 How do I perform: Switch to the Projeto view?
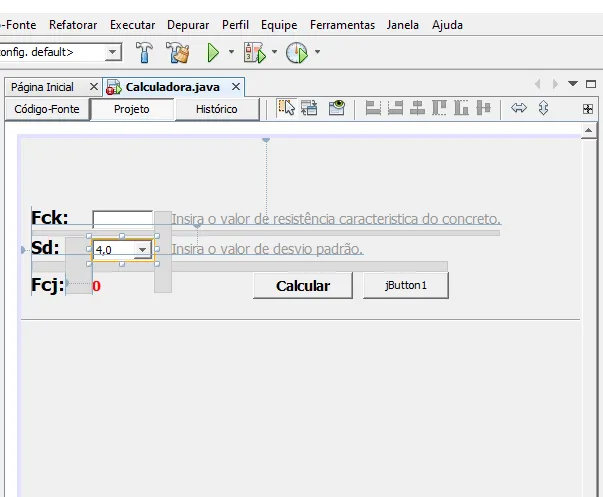[x=132, y=109]
